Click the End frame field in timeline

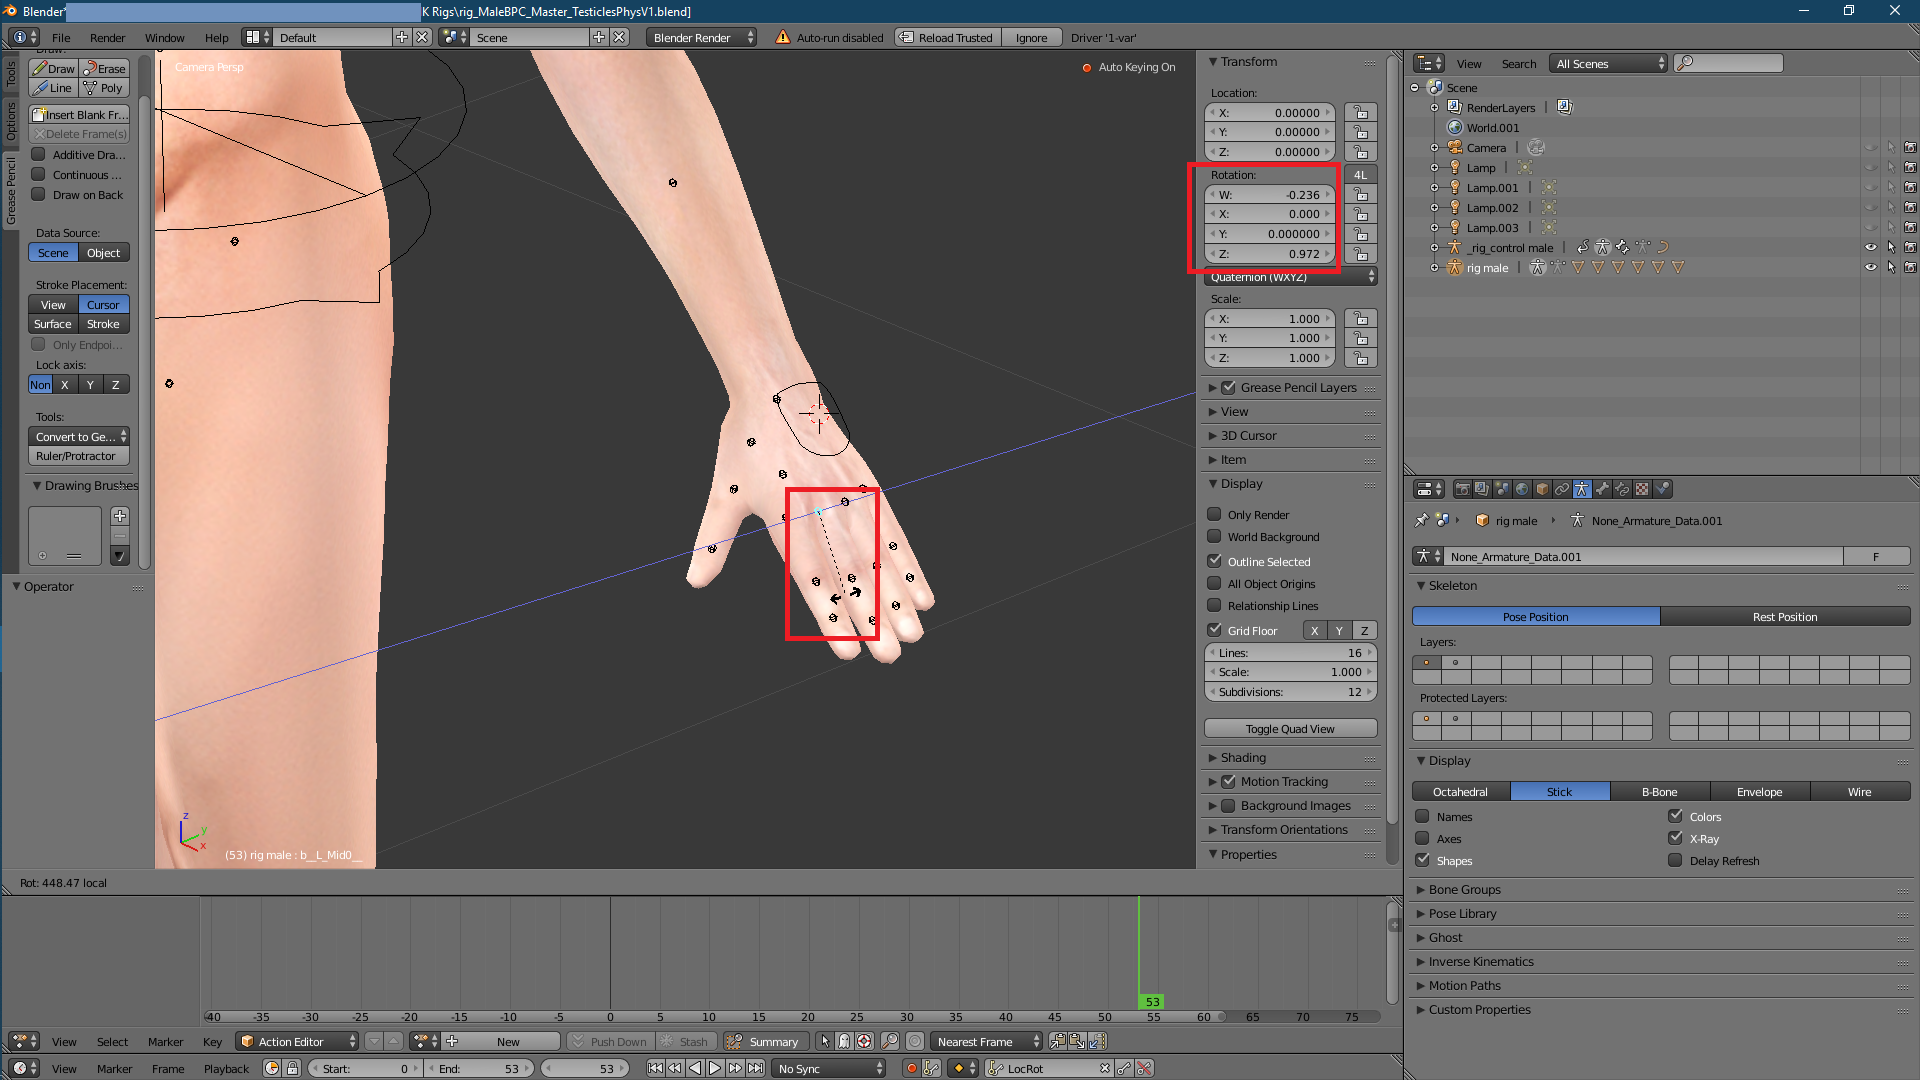click(x=480, y=1068)
